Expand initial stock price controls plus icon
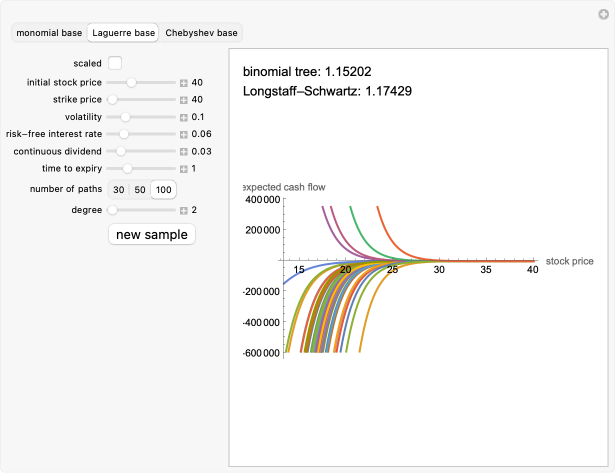Viewport: 615px width, 474px height. point(184,83)
